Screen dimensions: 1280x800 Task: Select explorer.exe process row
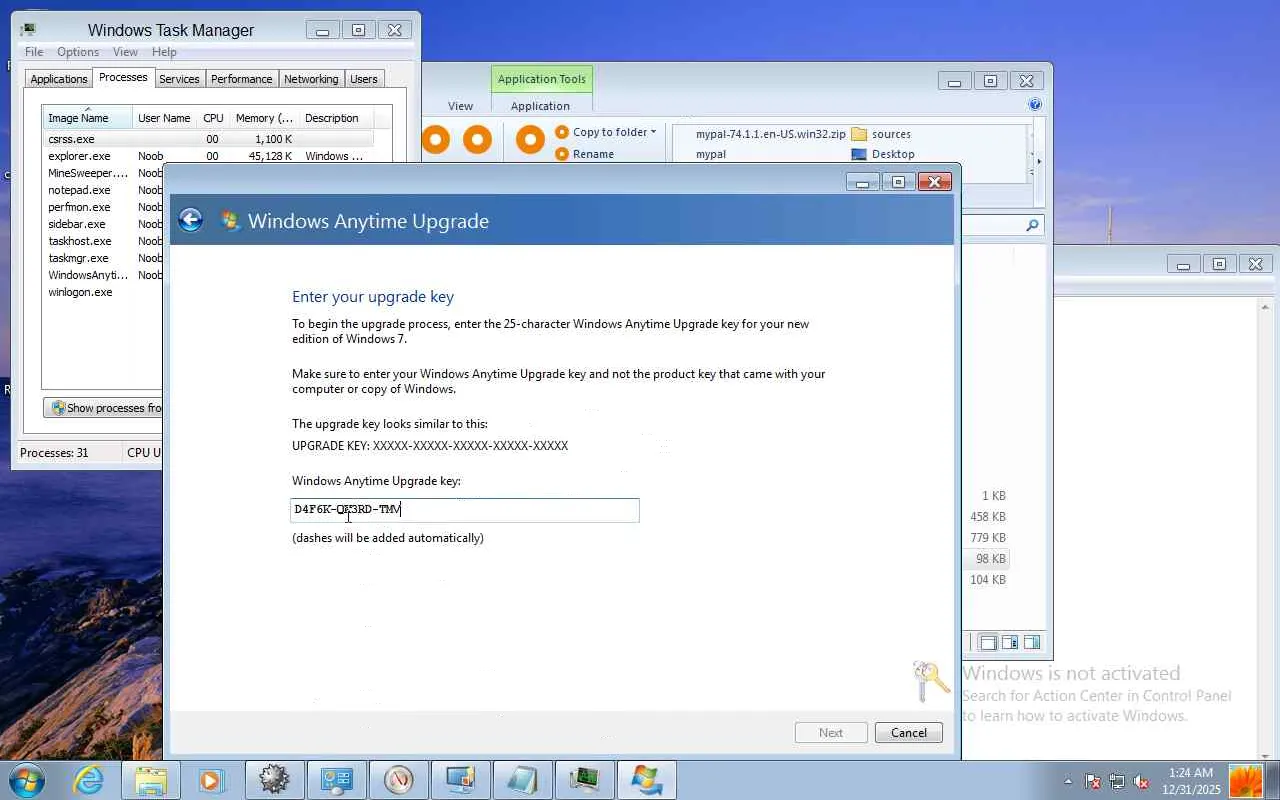pos(208,156)
